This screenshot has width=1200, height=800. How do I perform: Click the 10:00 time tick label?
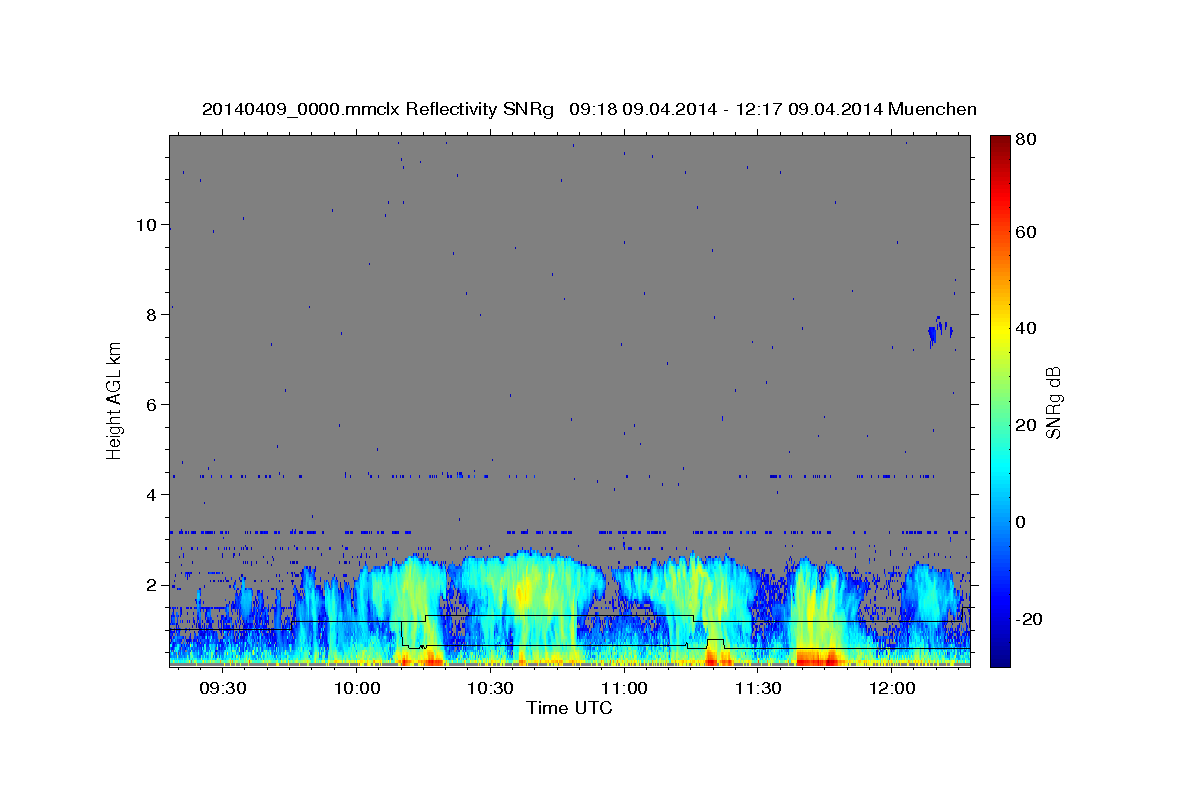click(x=356, y=689)
